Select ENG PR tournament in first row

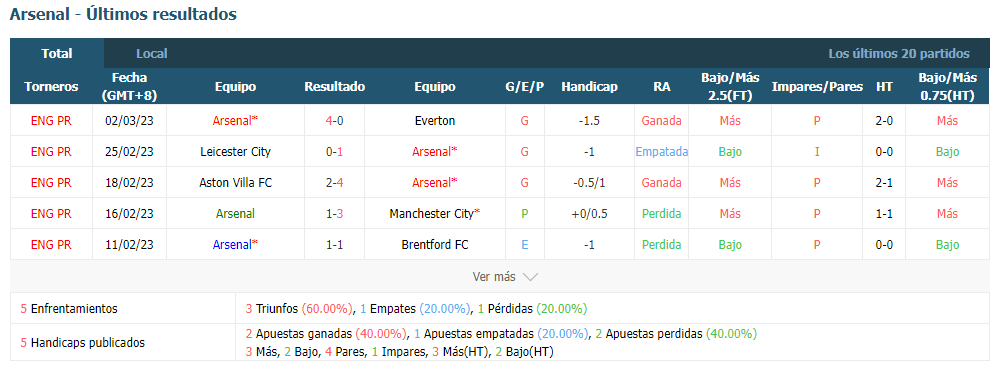(x=51, y=121)
